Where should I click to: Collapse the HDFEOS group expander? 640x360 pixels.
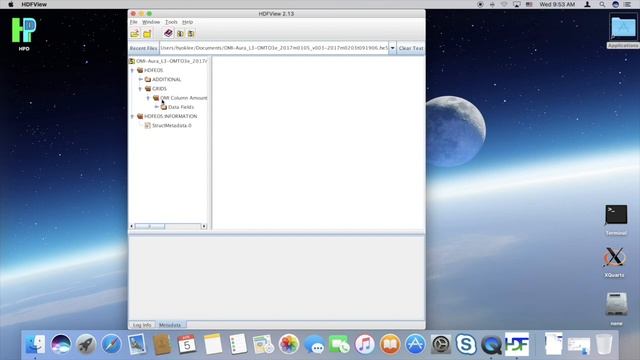132,71
